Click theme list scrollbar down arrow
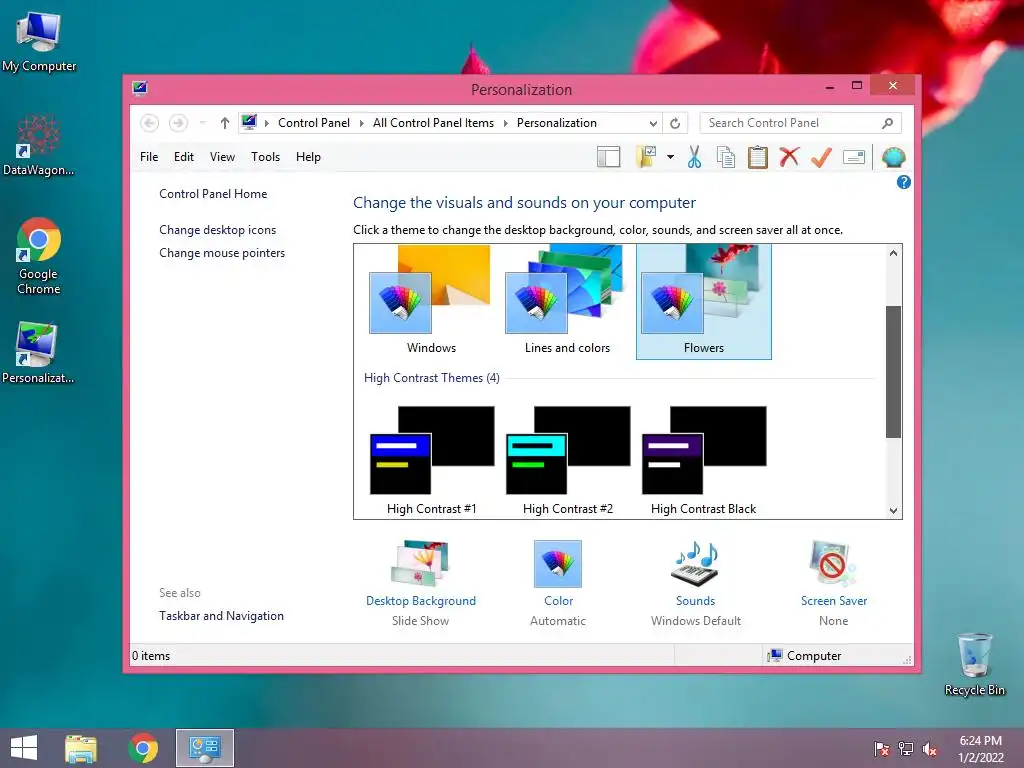The image size is (1024, 768). pyautogui.click(x=893, y=511)
